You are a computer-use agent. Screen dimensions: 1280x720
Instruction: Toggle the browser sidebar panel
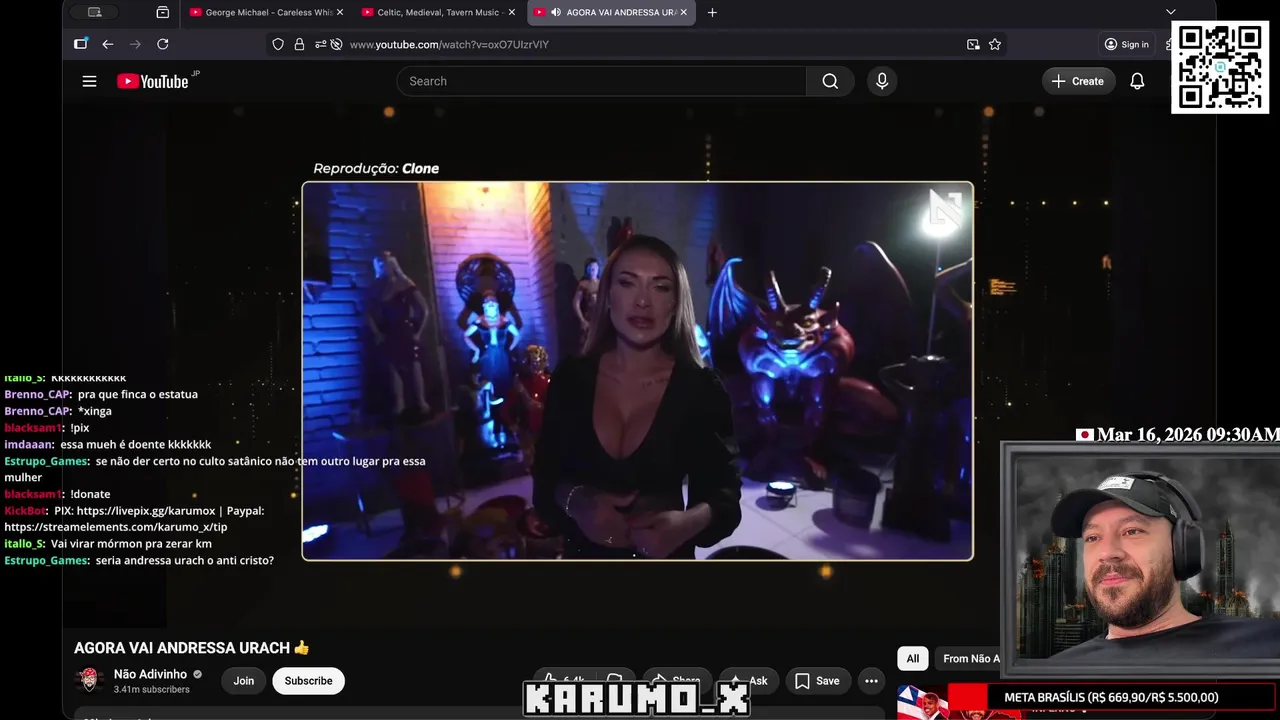81,44
